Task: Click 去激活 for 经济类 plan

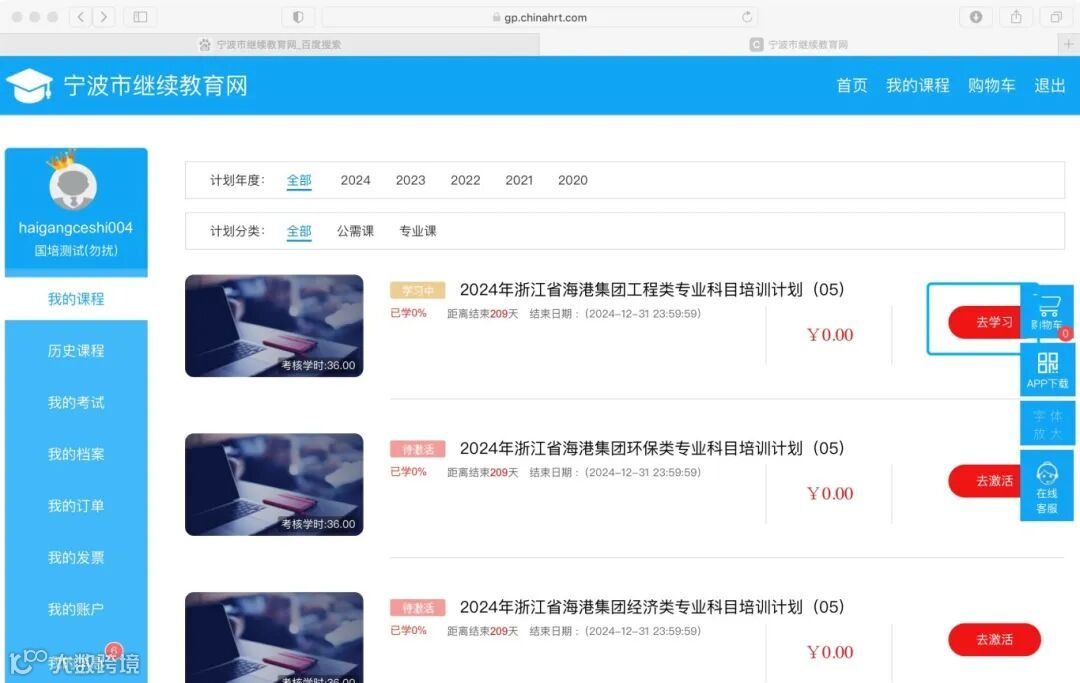Action: (994, 640)
